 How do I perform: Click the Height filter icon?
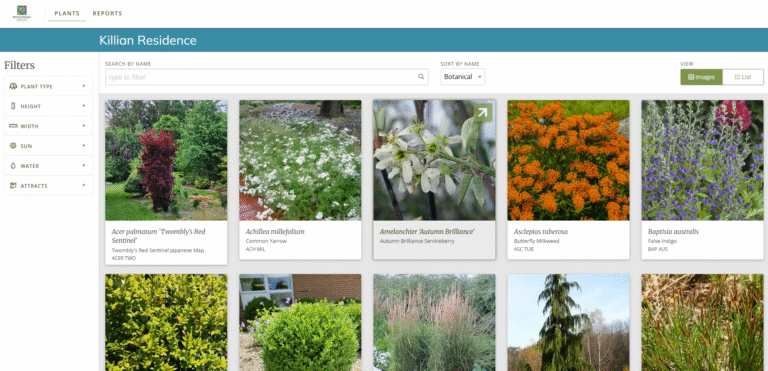point(13,106)
